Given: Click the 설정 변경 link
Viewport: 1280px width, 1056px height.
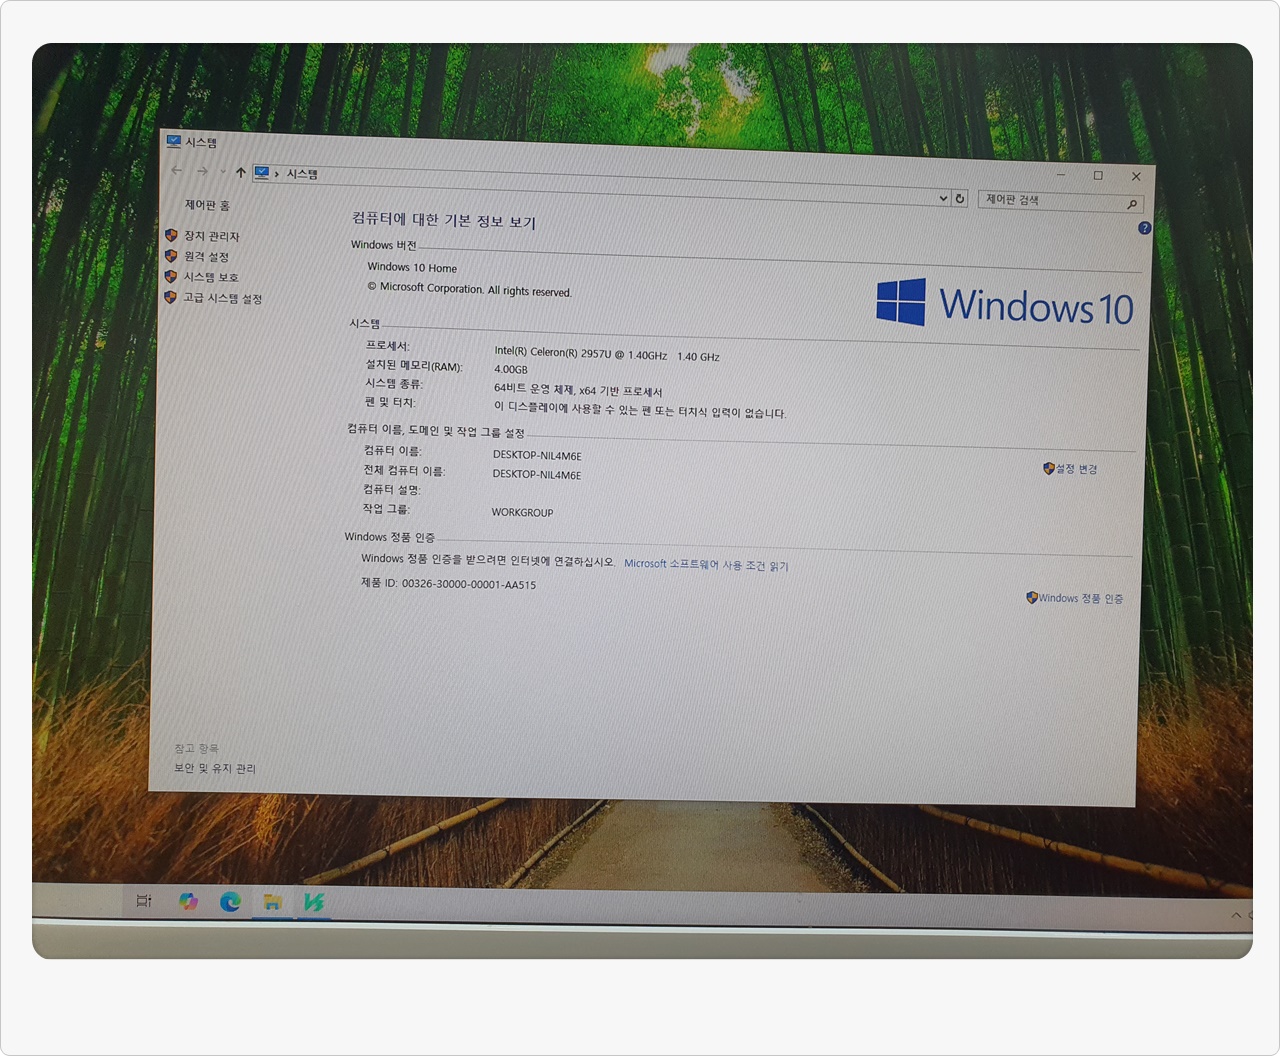Looking at the screenshot, I should click(x=1076, y=469).
